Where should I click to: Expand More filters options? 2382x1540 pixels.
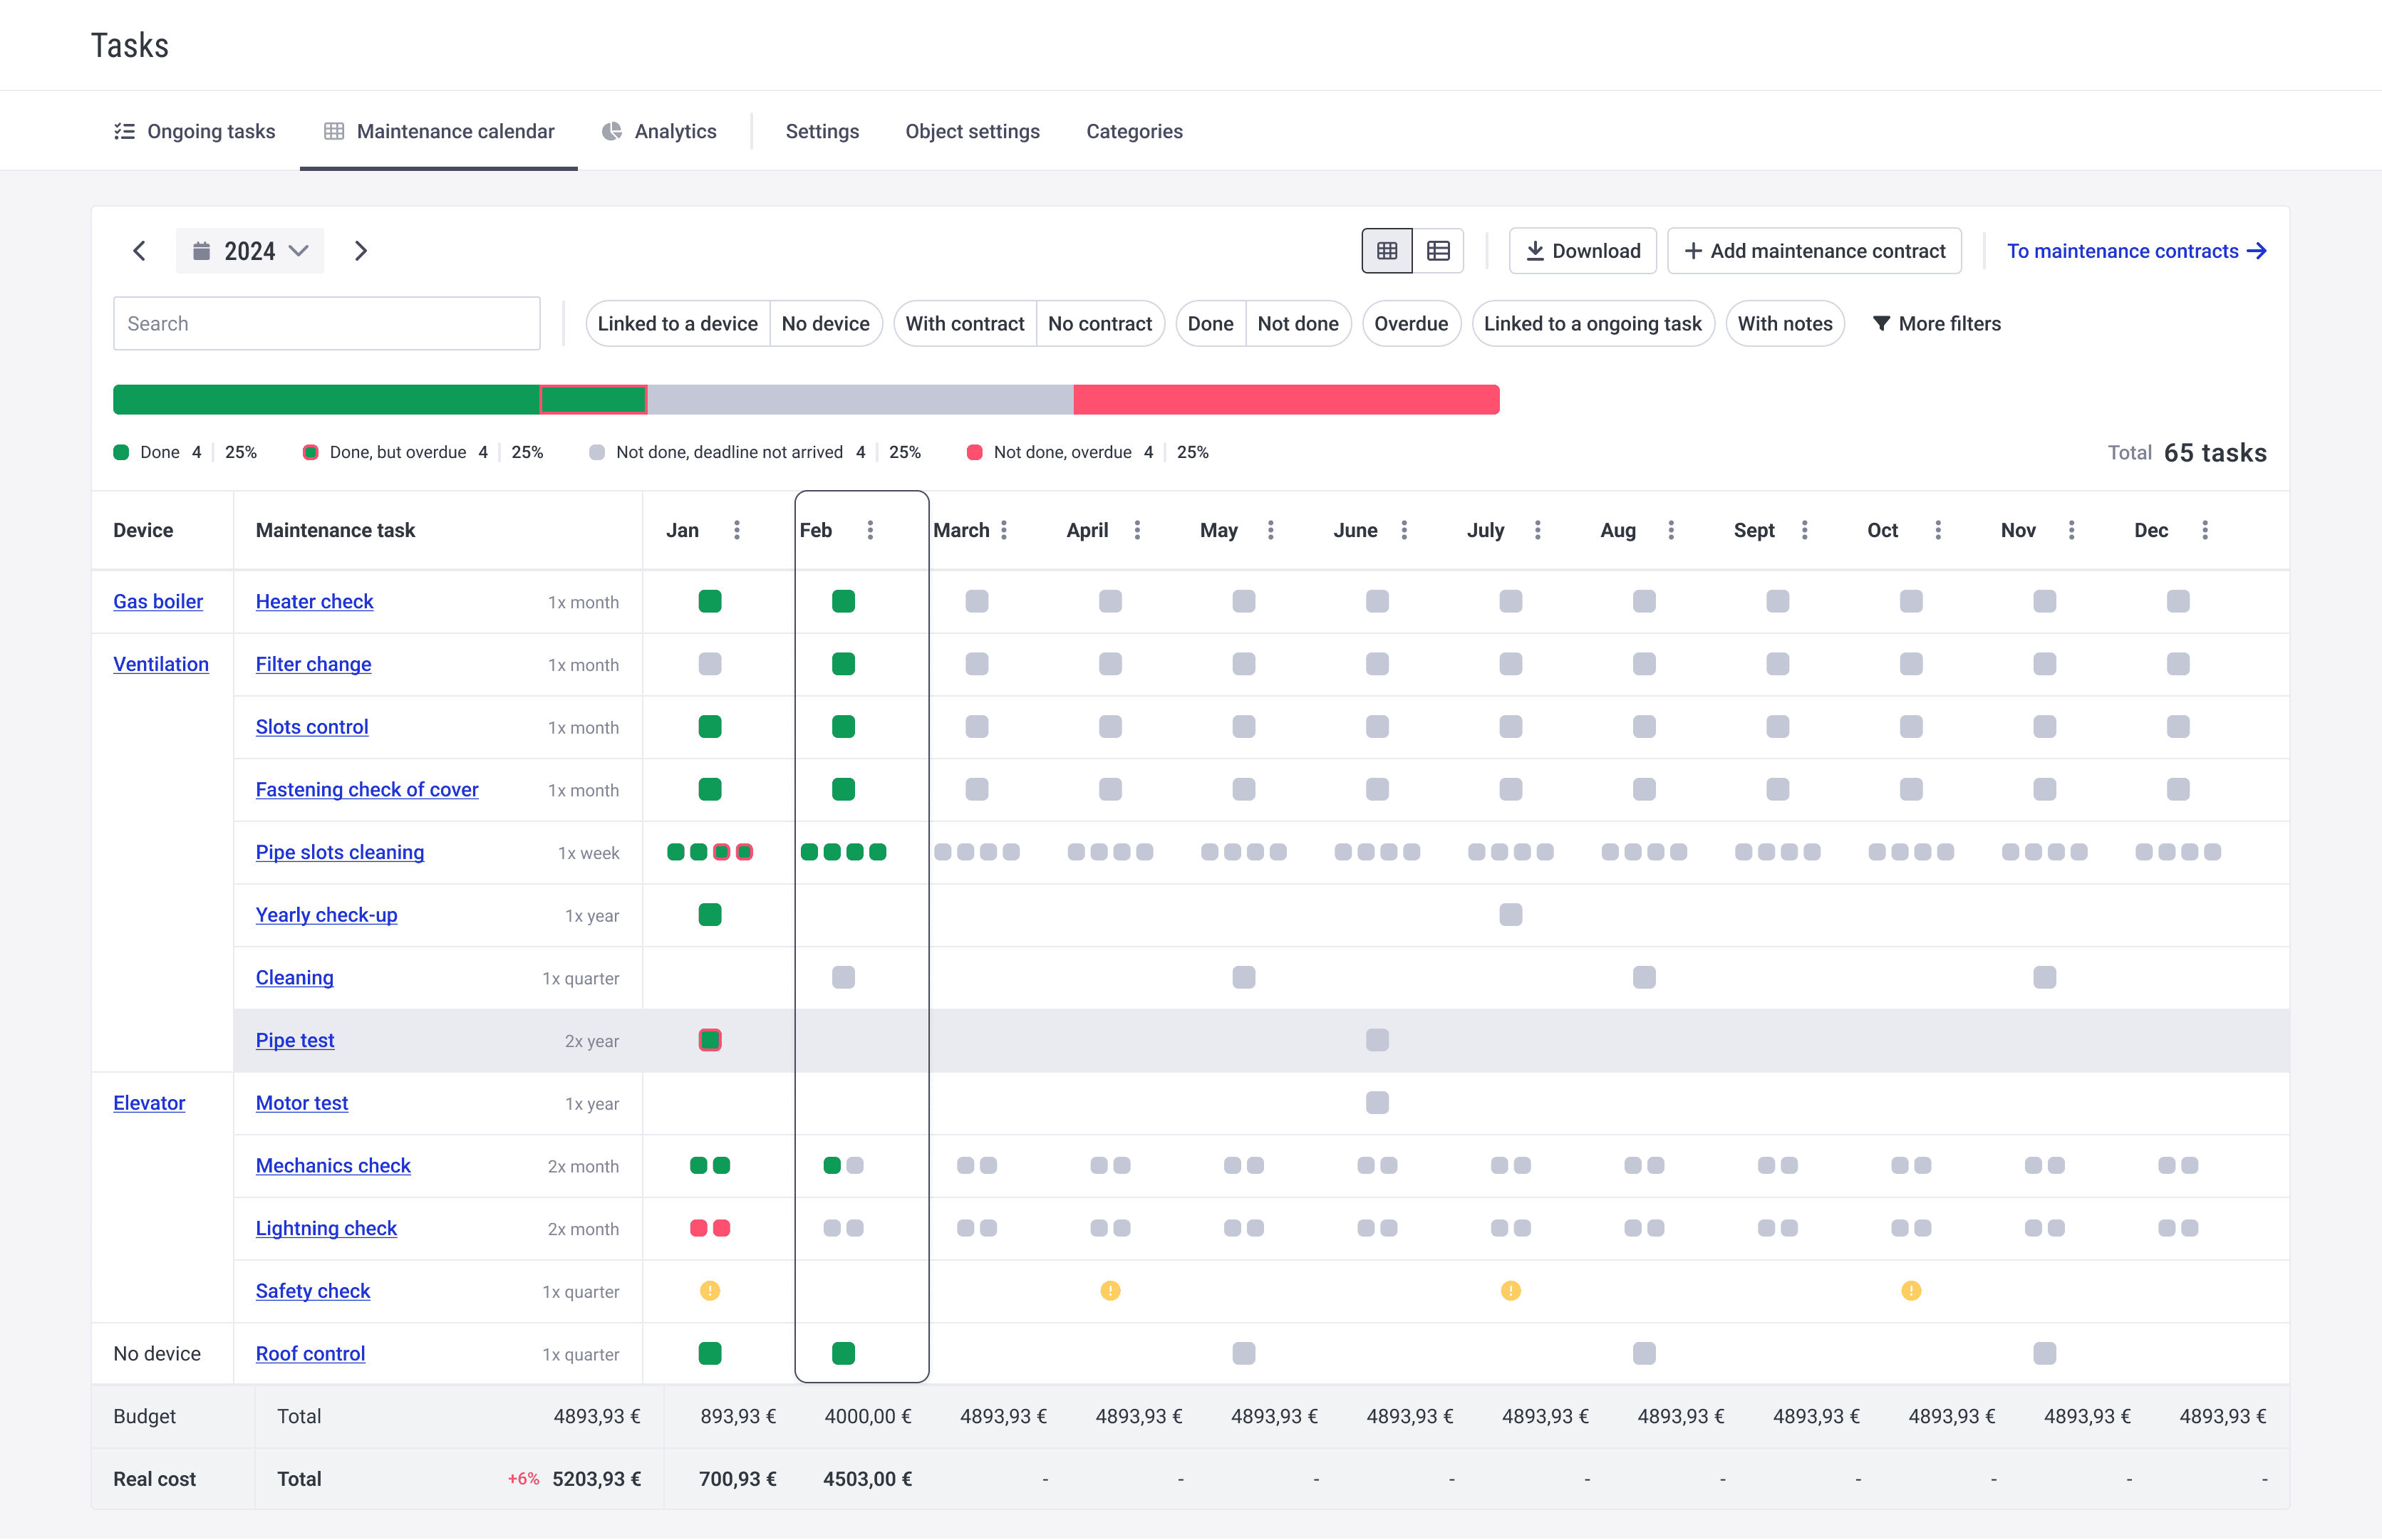pos(1936,324)
